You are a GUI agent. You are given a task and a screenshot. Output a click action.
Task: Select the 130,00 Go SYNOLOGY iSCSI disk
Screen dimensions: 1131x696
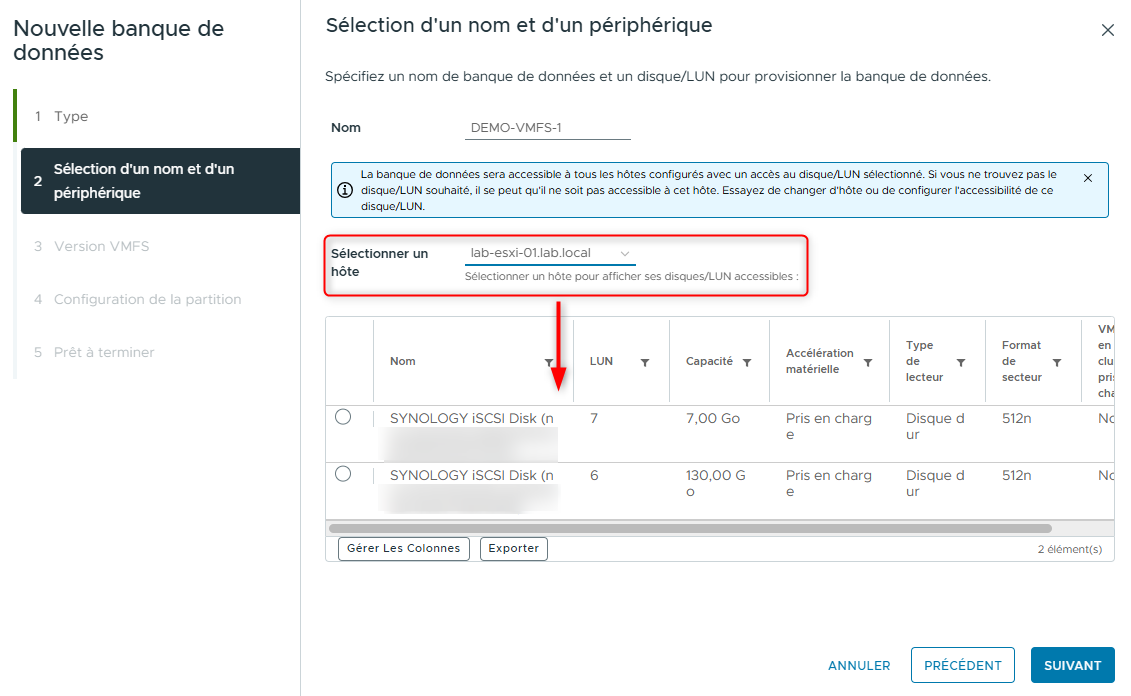[x=345, y=476]
